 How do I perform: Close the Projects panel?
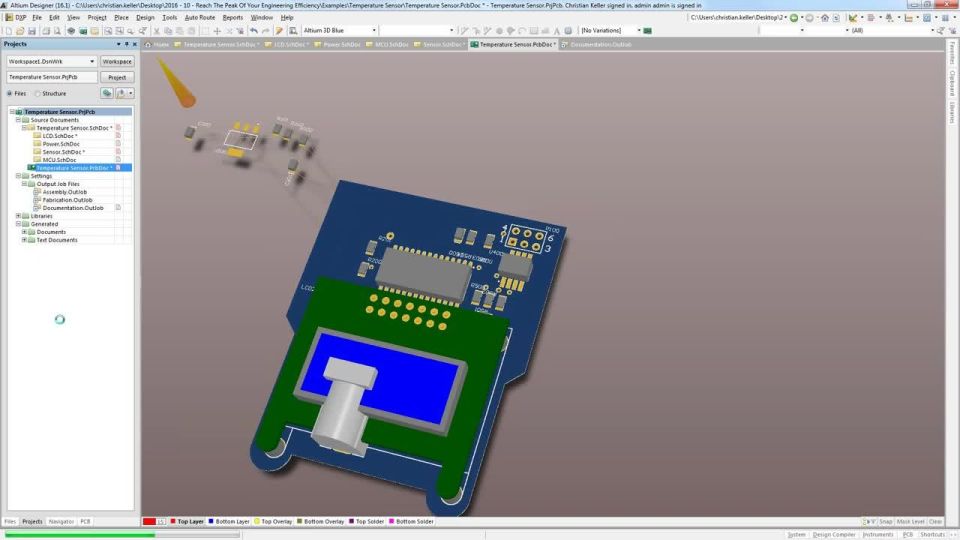(135, 44)
